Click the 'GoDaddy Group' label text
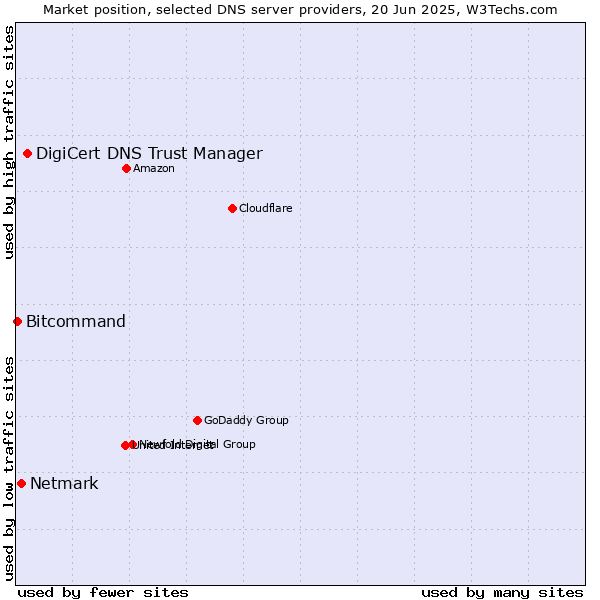The width and height of the screenshot is (600, 600). 246,421
